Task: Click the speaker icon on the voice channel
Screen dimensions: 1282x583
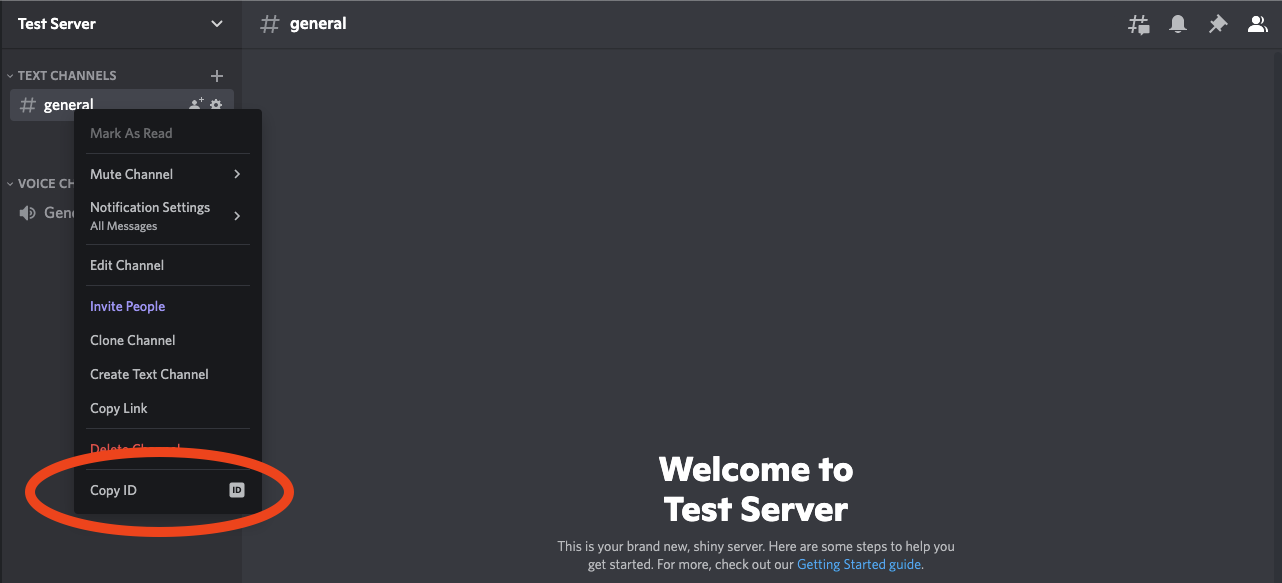Action: [x=26, y=212]
